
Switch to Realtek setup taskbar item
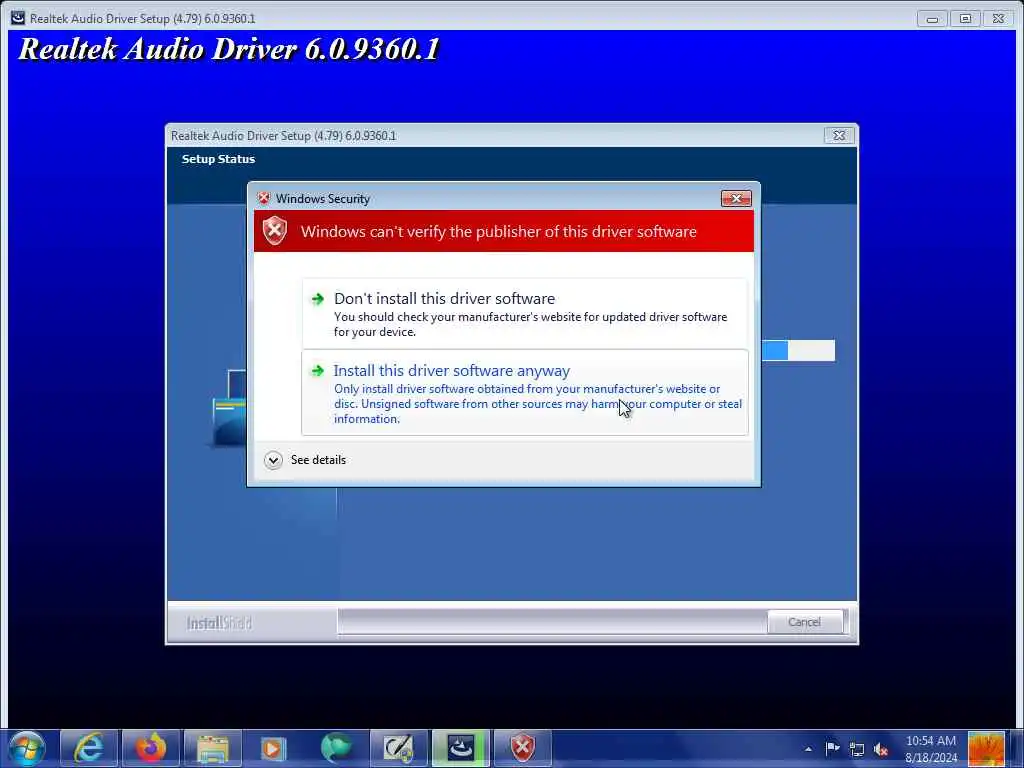point(460,748)
